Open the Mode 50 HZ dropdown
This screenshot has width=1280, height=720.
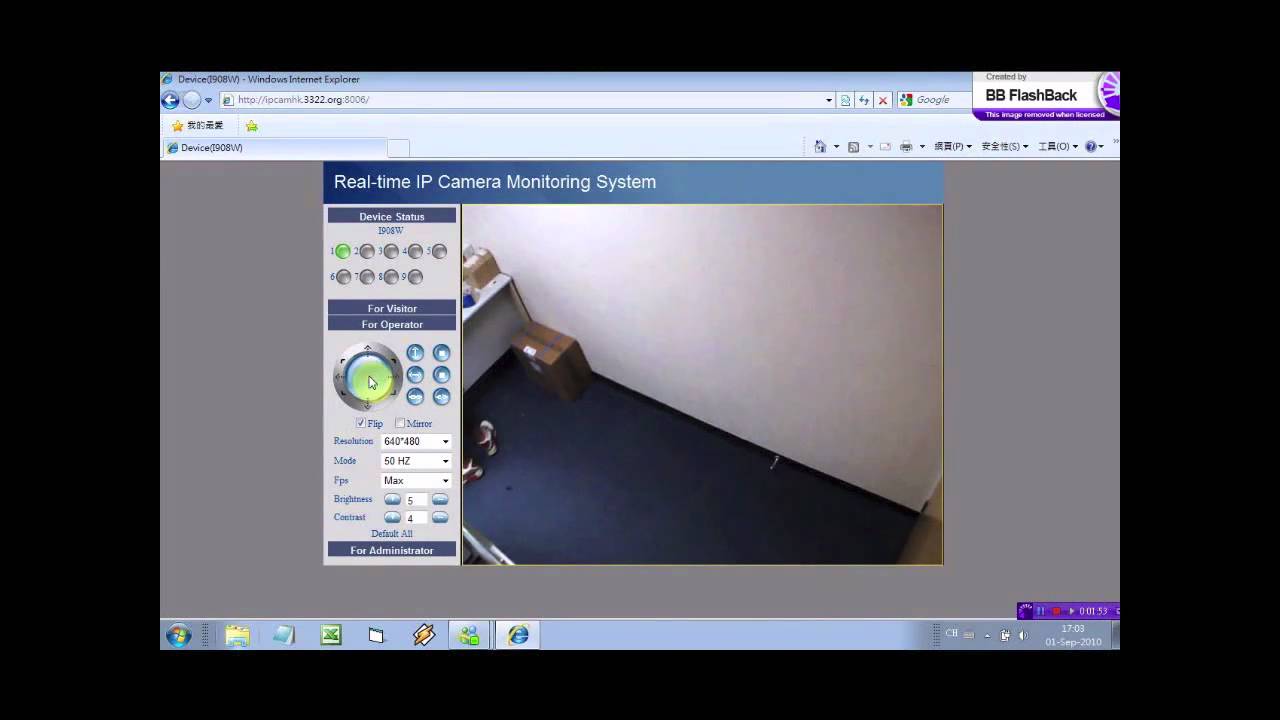(x=416, y=461)
